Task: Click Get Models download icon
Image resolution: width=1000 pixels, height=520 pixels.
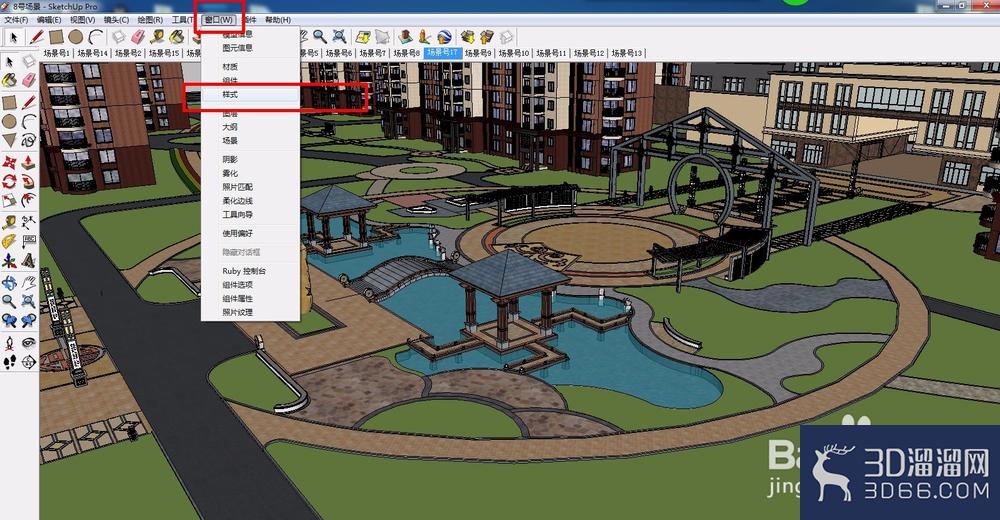Action: tap(468, 36)
